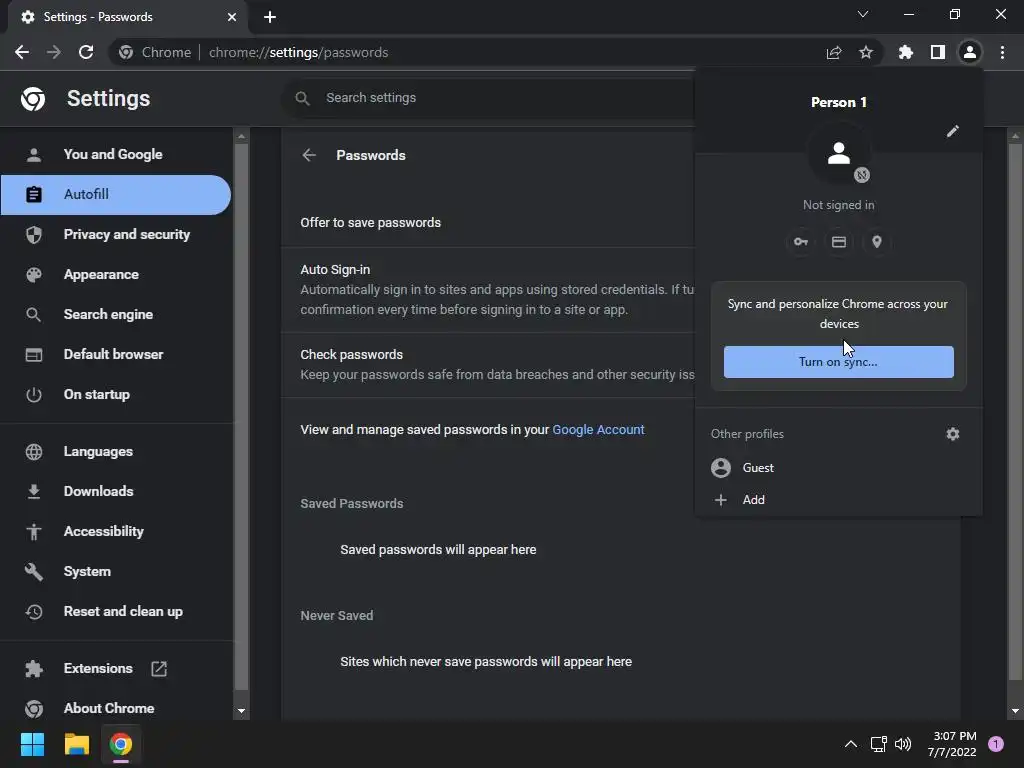
Task: Open network status tray icon
Action: (x=878, y=744)
